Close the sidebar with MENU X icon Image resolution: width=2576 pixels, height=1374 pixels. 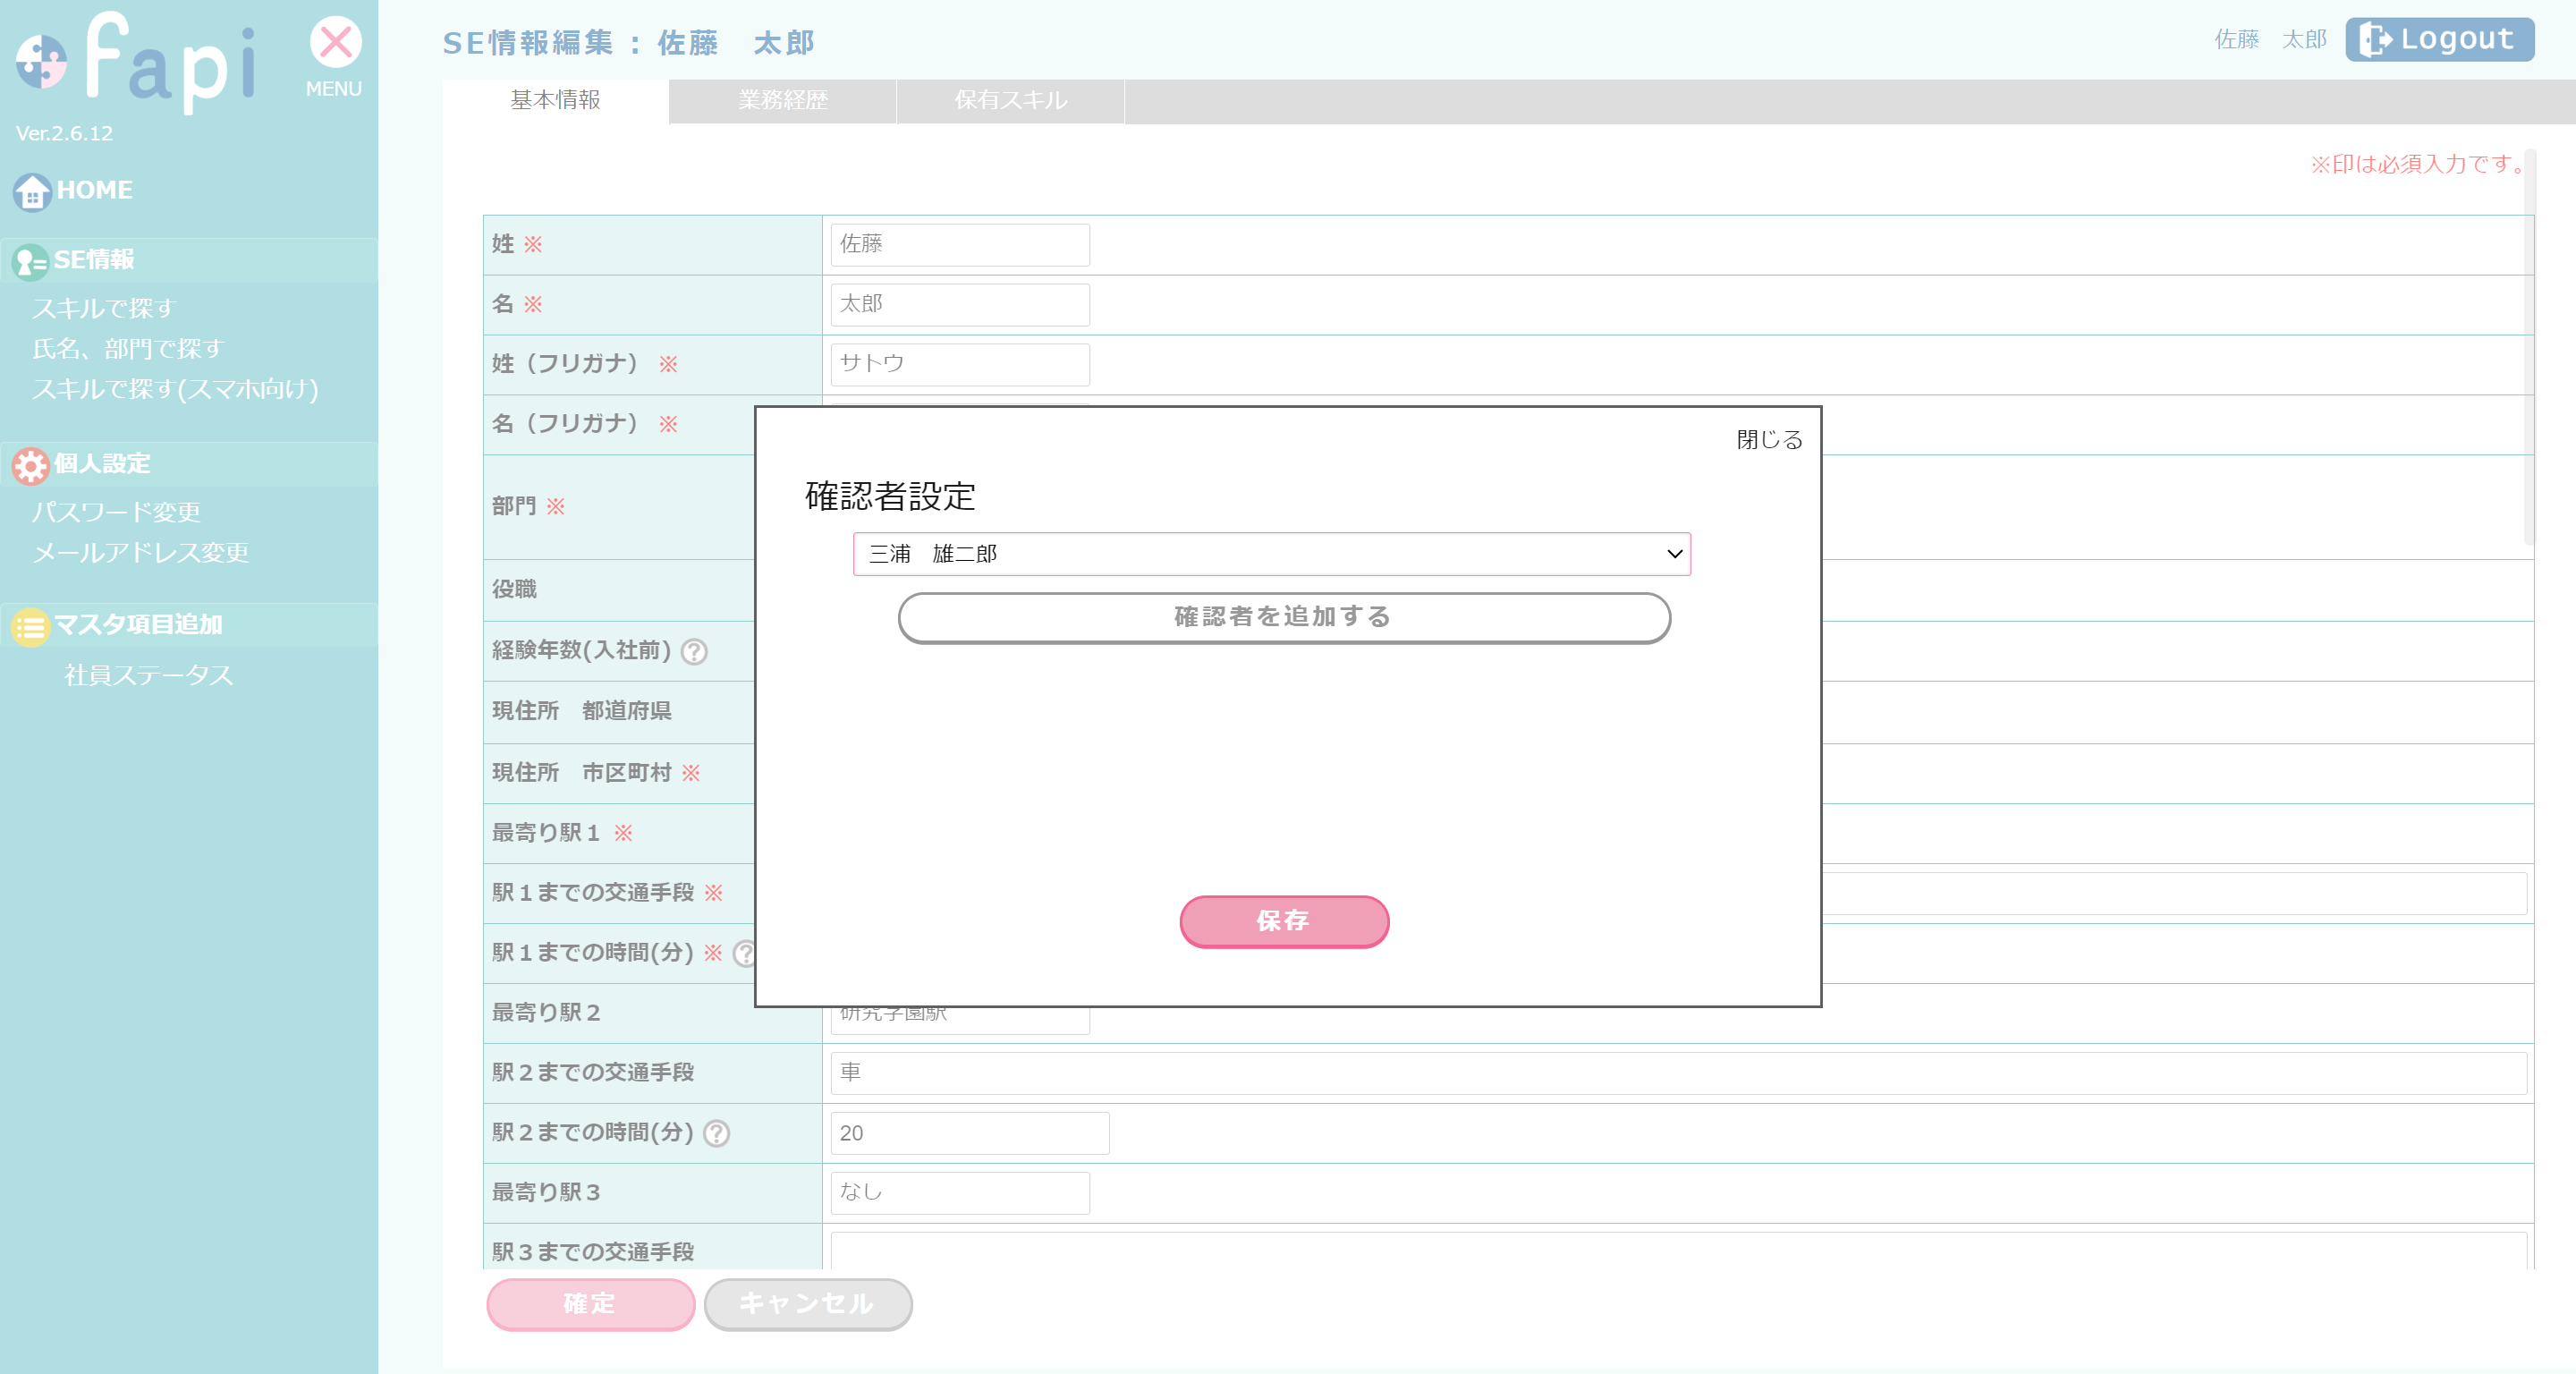(x=335, y=44)
